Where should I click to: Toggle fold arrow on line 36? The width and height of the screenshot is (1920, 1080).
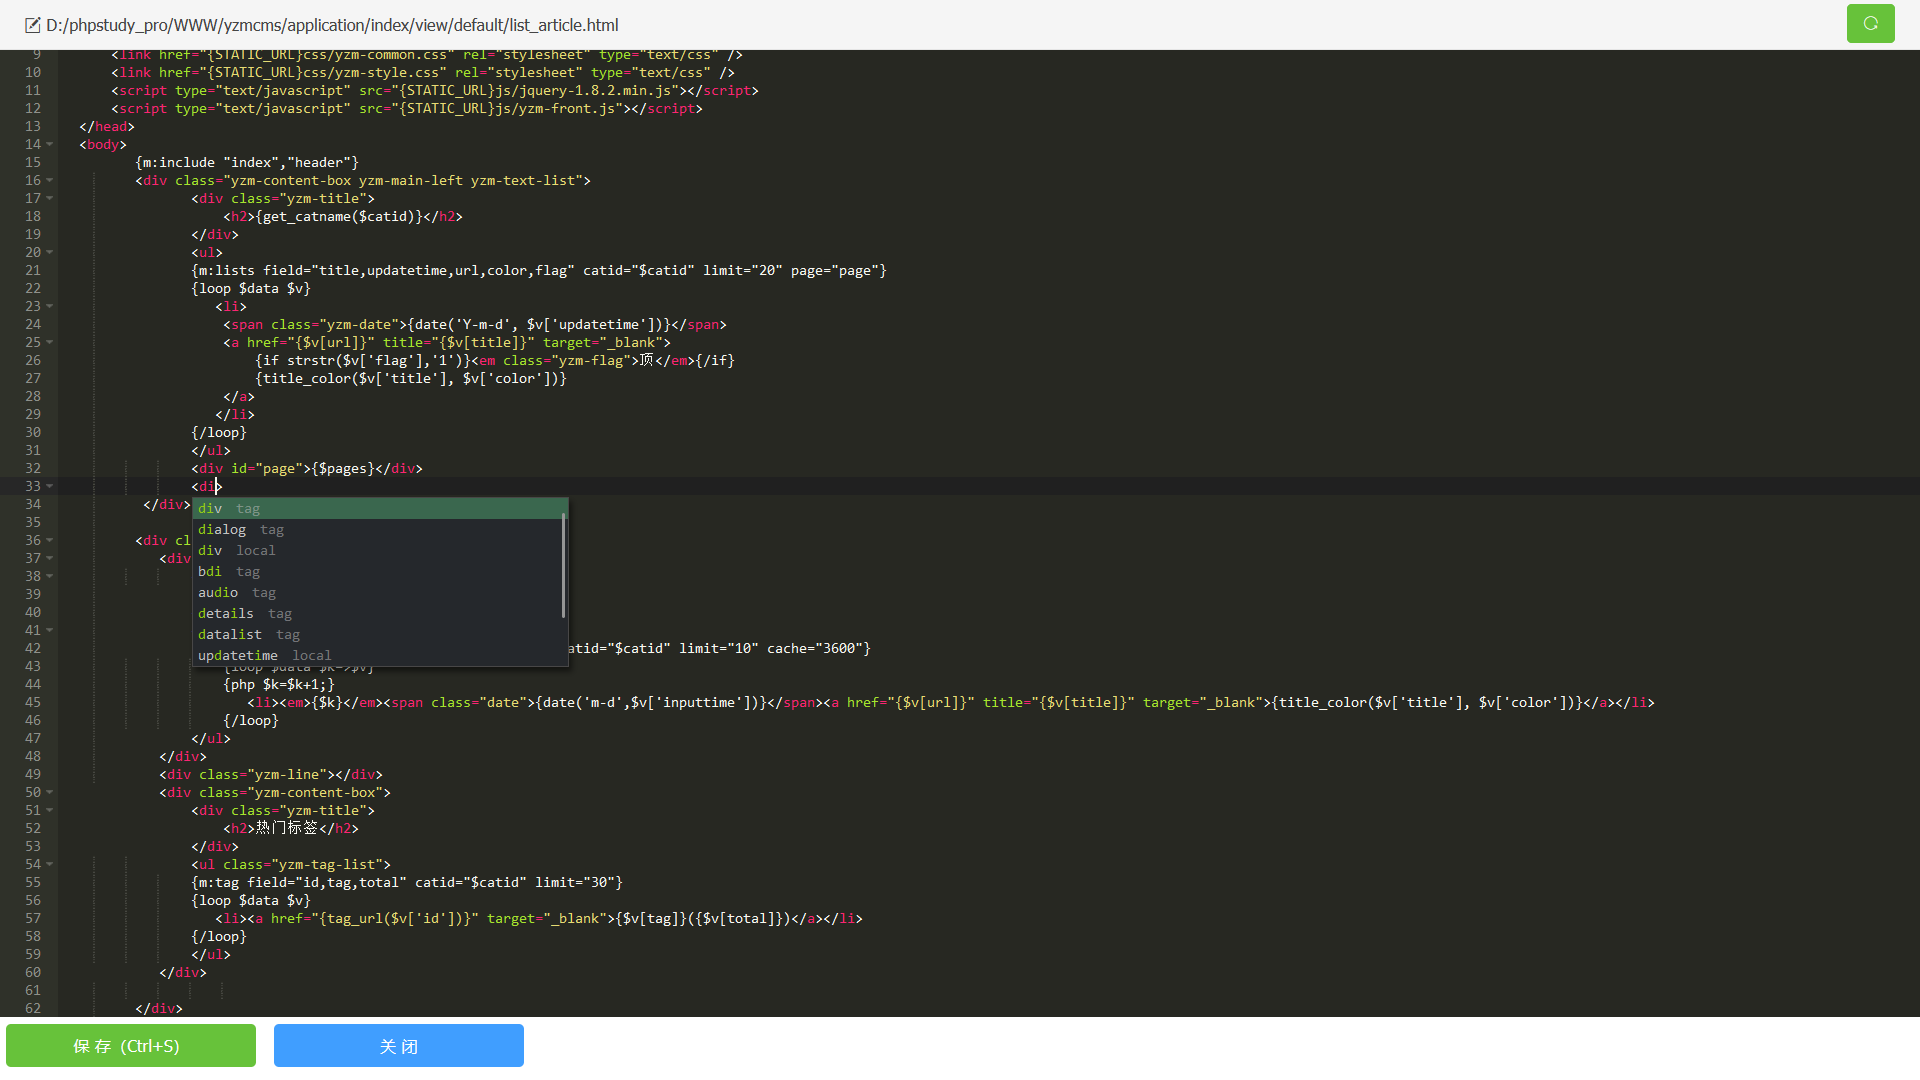pyautogui.click(x=49, y=541)
